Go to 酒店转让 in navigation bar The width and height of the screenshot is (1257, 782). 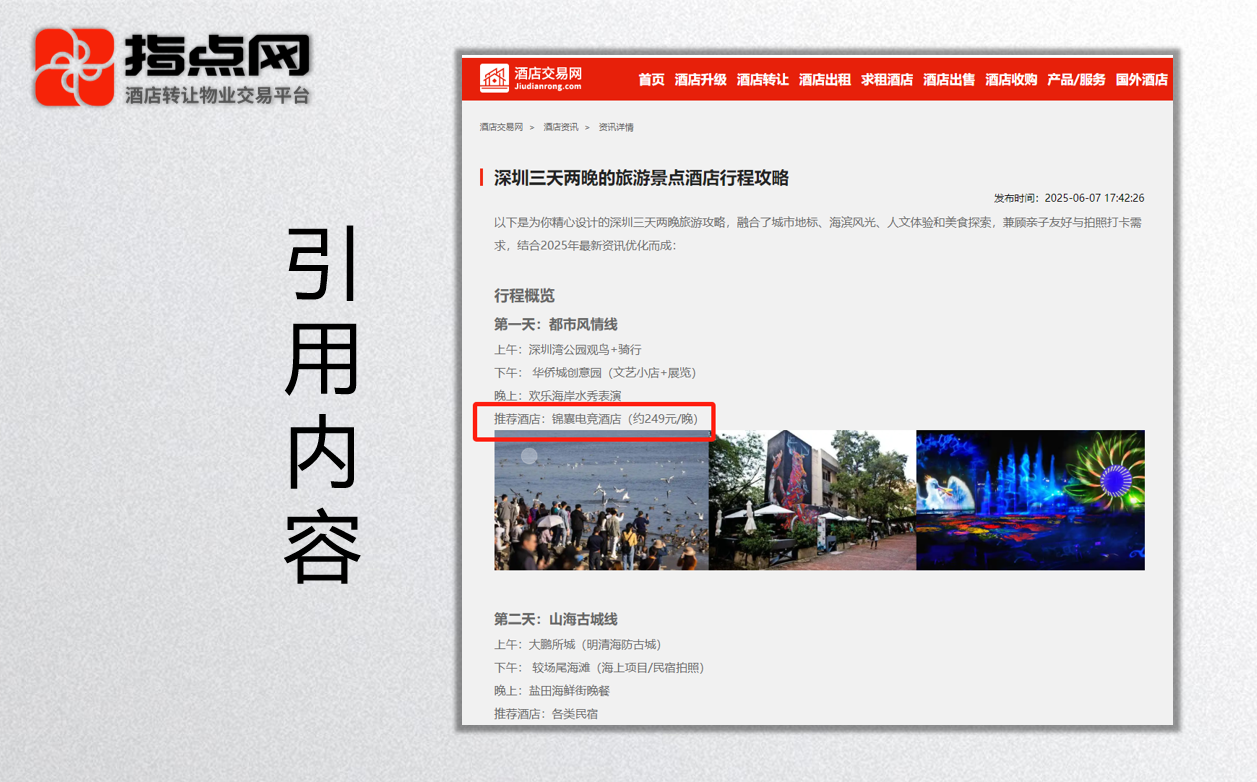pyautogui.click(x=762, y=80)
